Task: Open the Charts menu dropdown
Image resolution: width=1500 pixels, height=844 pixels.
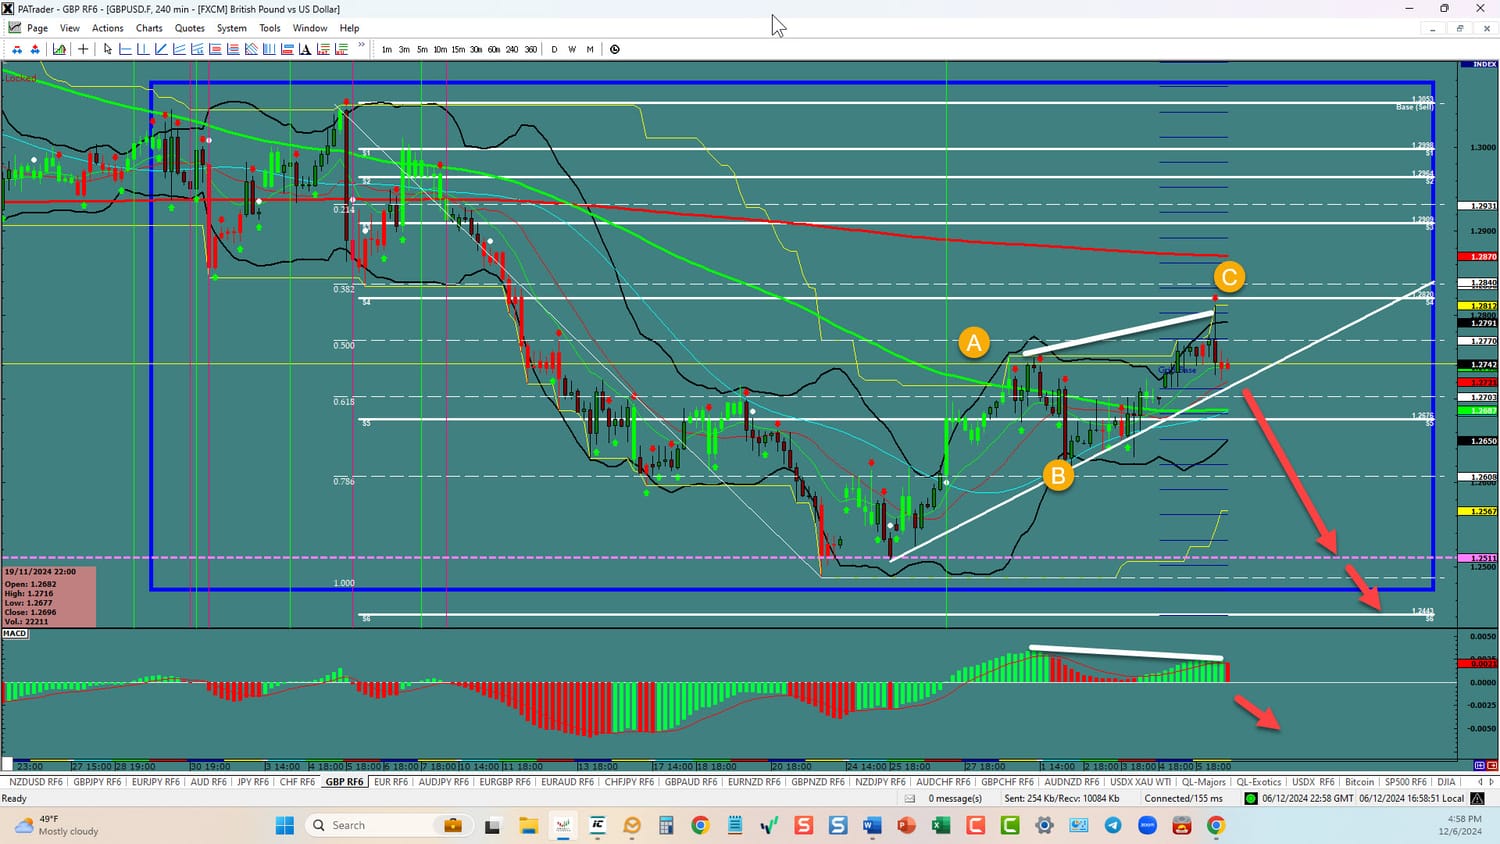Action: (x=149, y=28)
